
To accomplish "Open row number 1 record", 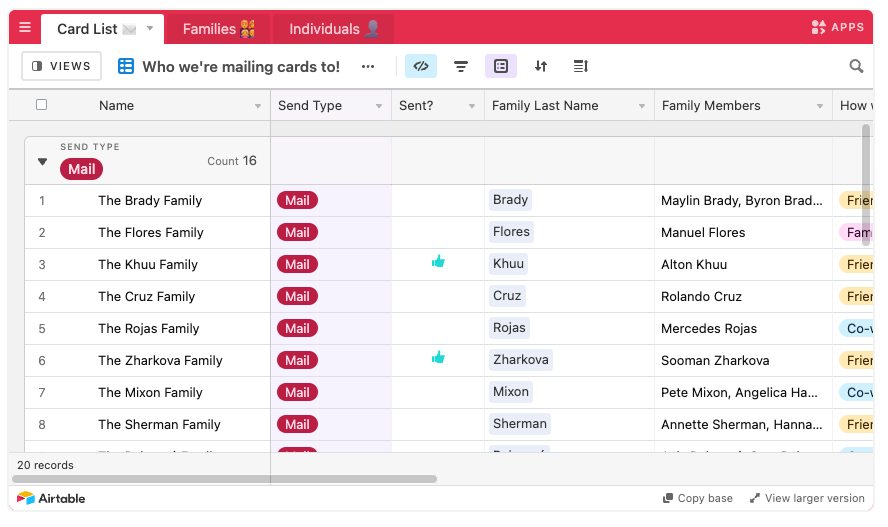I will click(42, 201).
